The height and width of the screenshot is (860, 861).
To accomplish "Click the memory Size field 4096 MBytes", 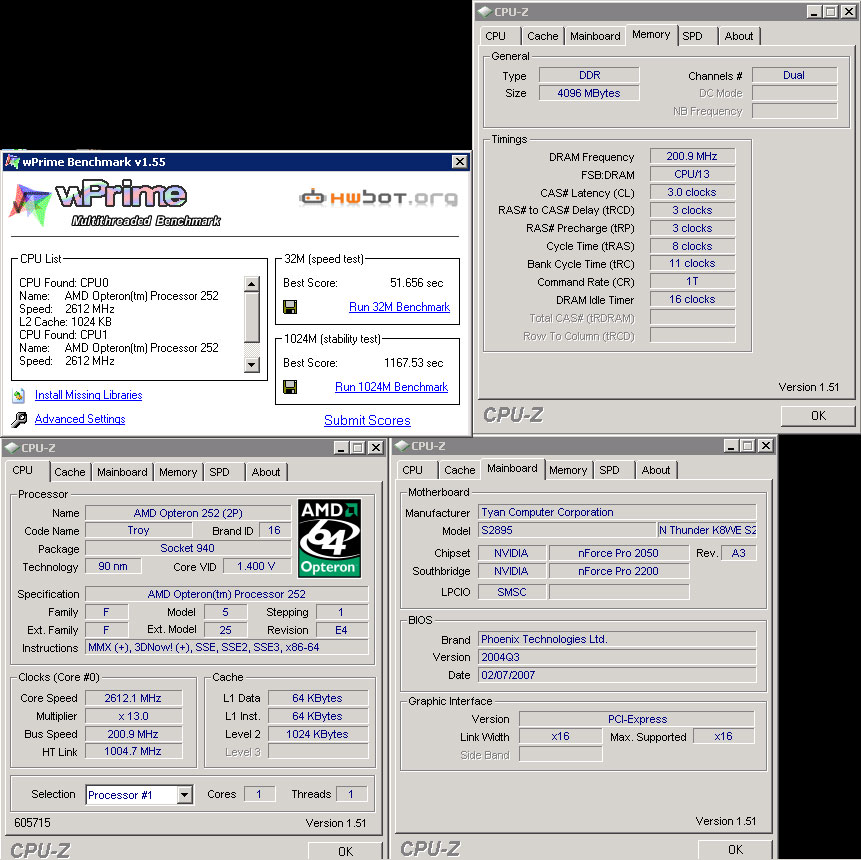I will tap(589, 93).
